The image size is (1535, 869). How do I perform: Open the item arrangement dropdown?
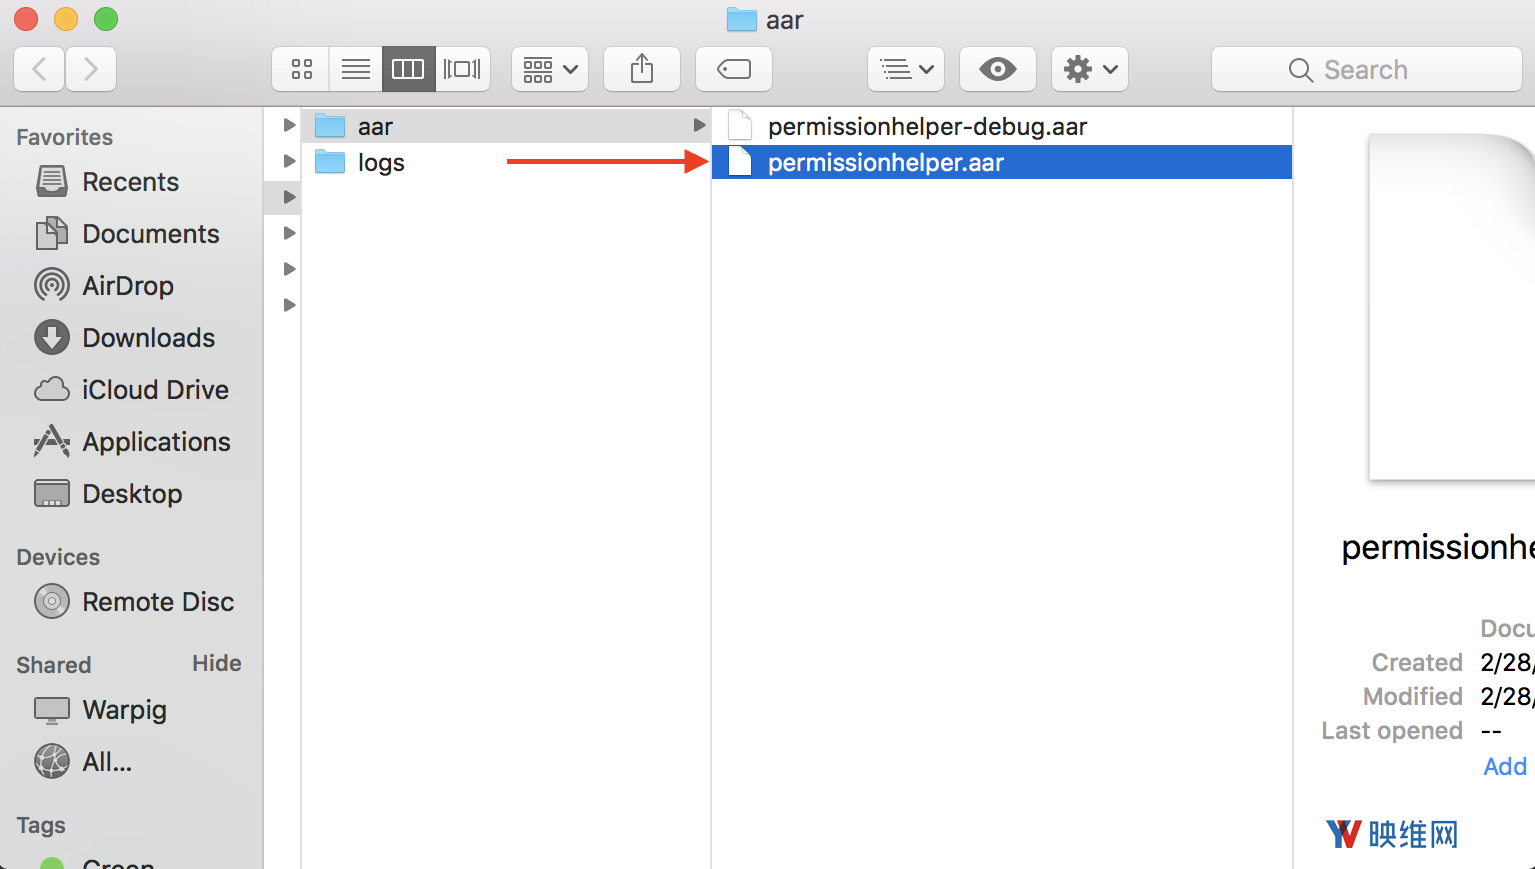(x=550, y=69)
